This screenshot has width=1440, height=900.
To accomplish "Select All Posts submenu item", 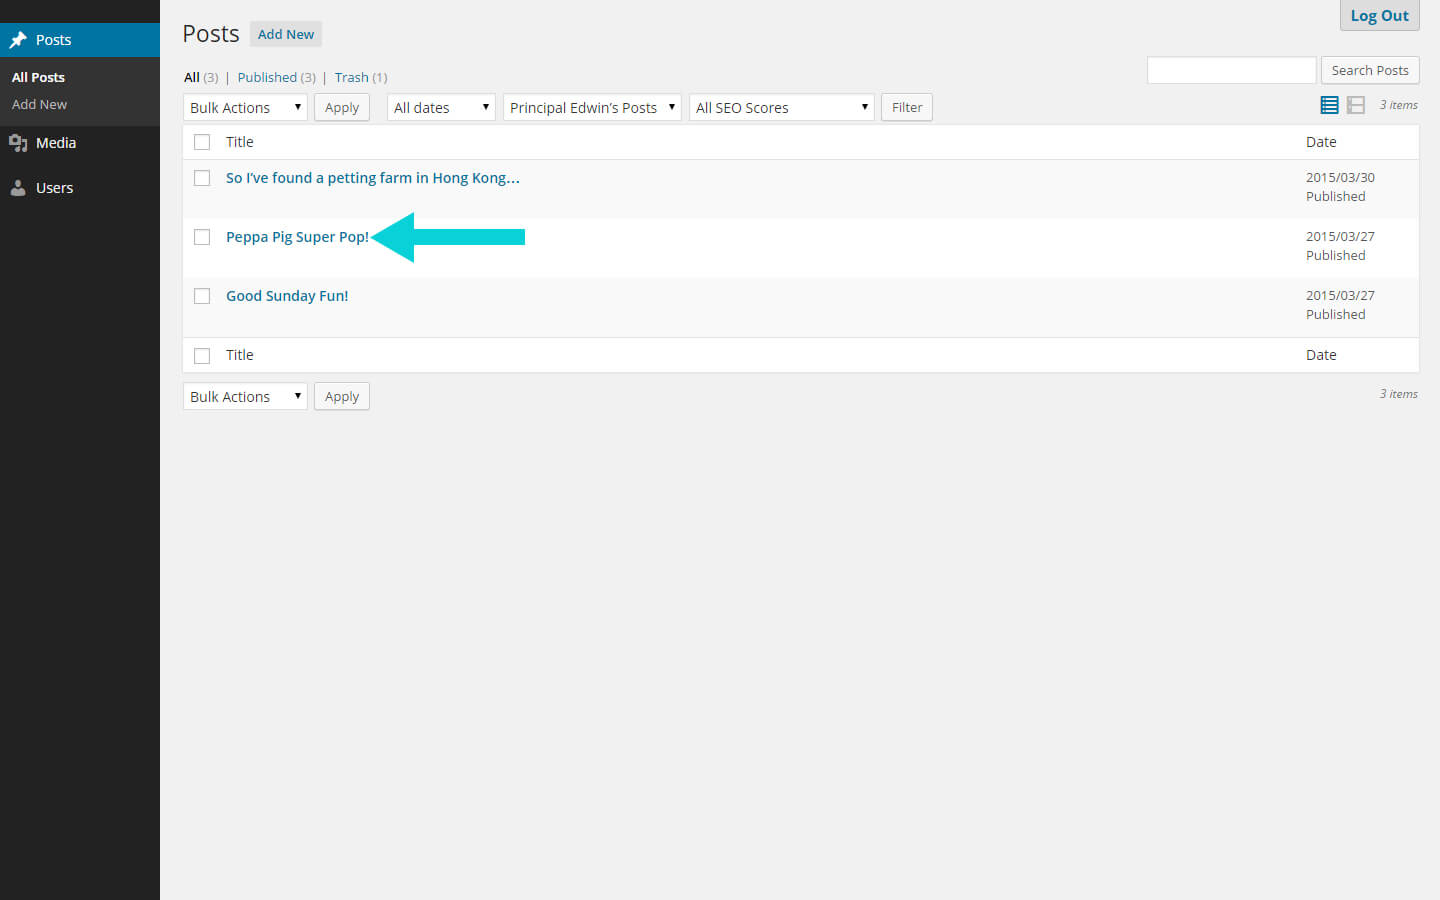I will click(x=38, y=77).
